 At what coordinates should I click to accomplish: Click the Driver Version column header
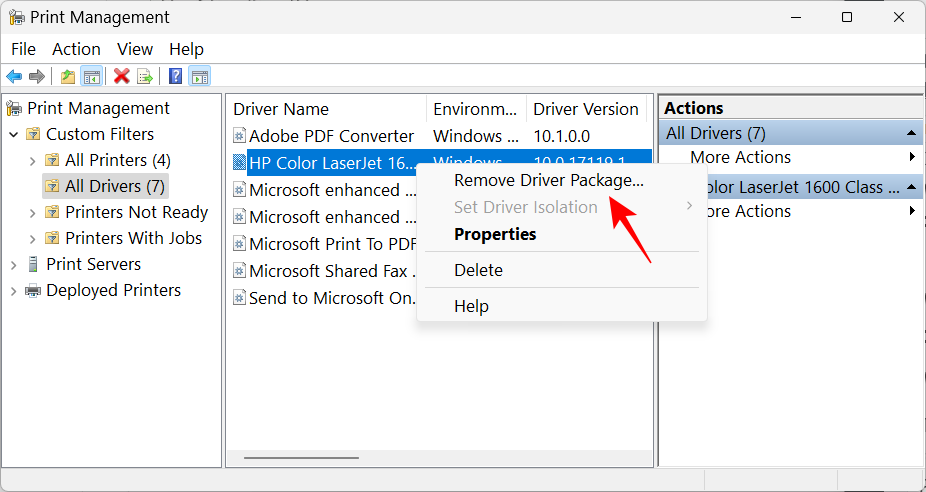[x=585, y=109]
